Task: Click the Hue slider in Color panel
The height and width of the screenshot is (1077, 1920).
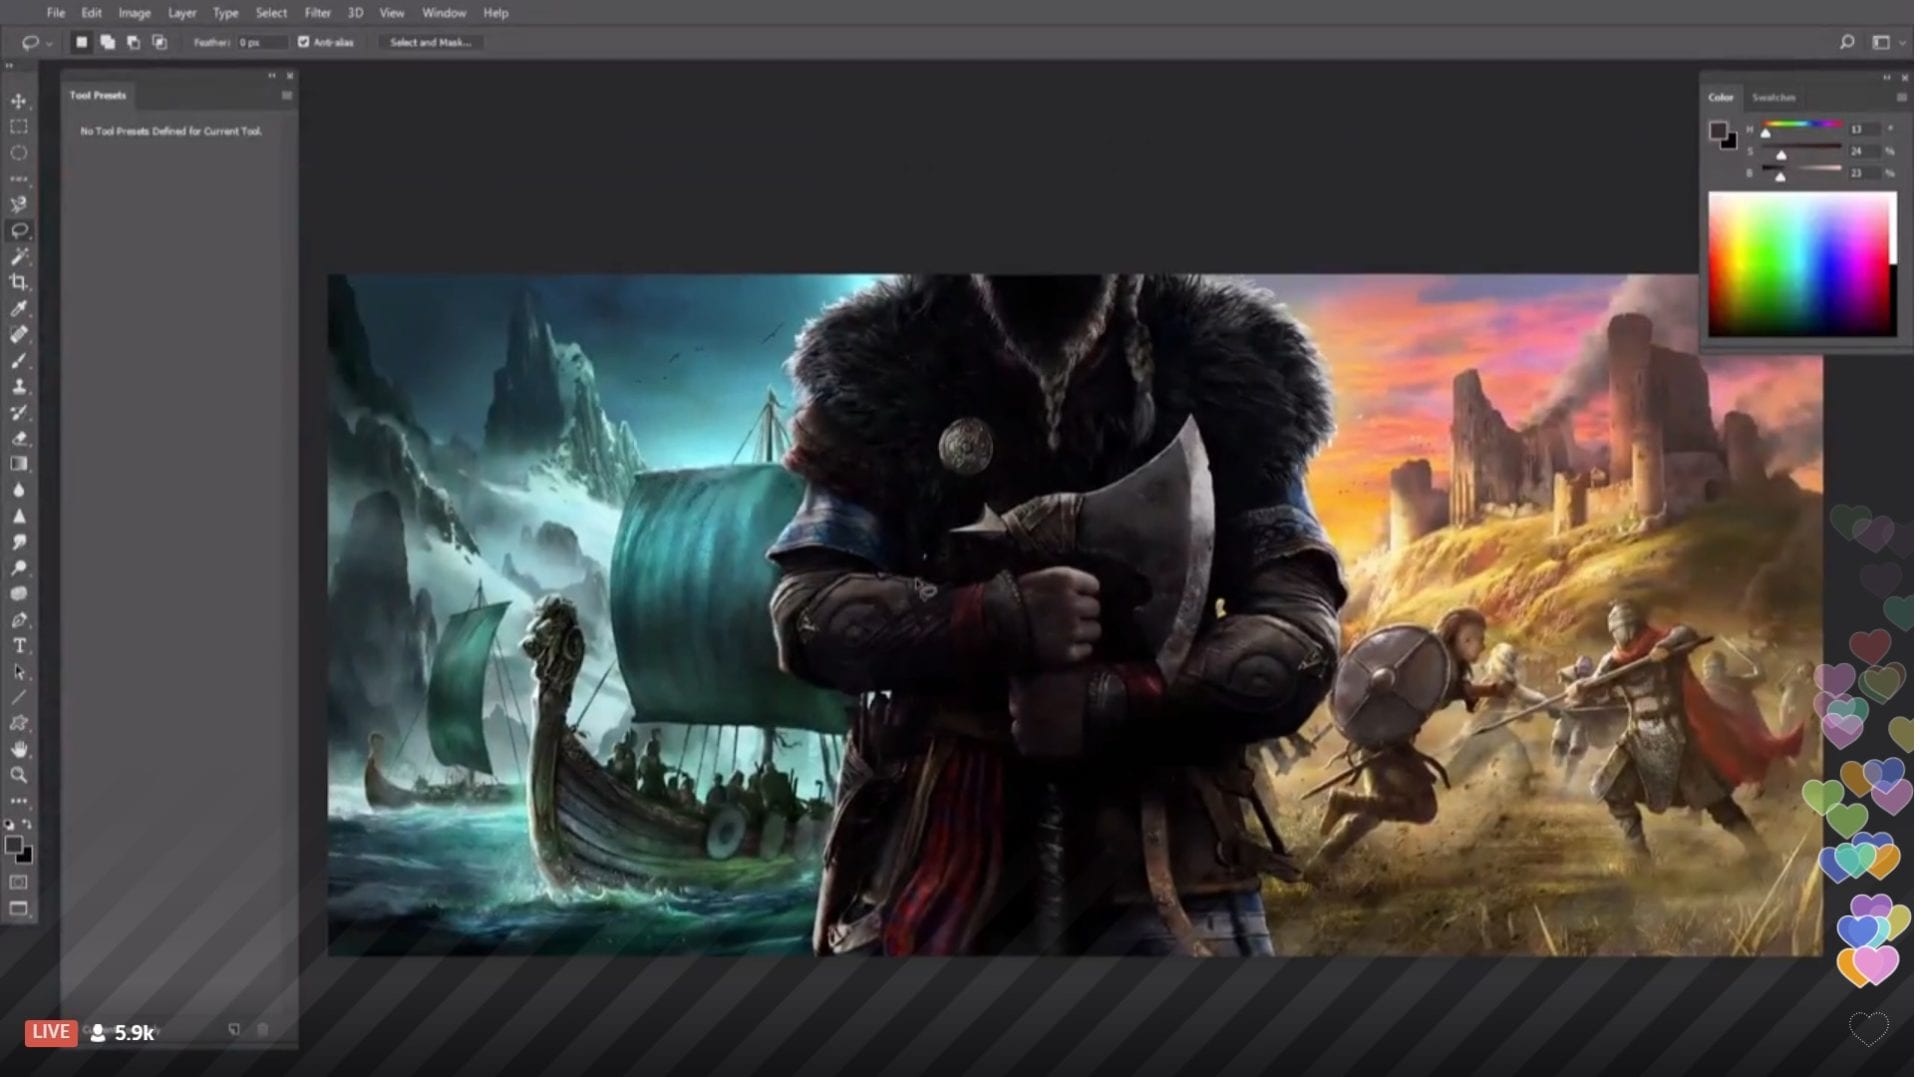Action: click(1801, 126)
